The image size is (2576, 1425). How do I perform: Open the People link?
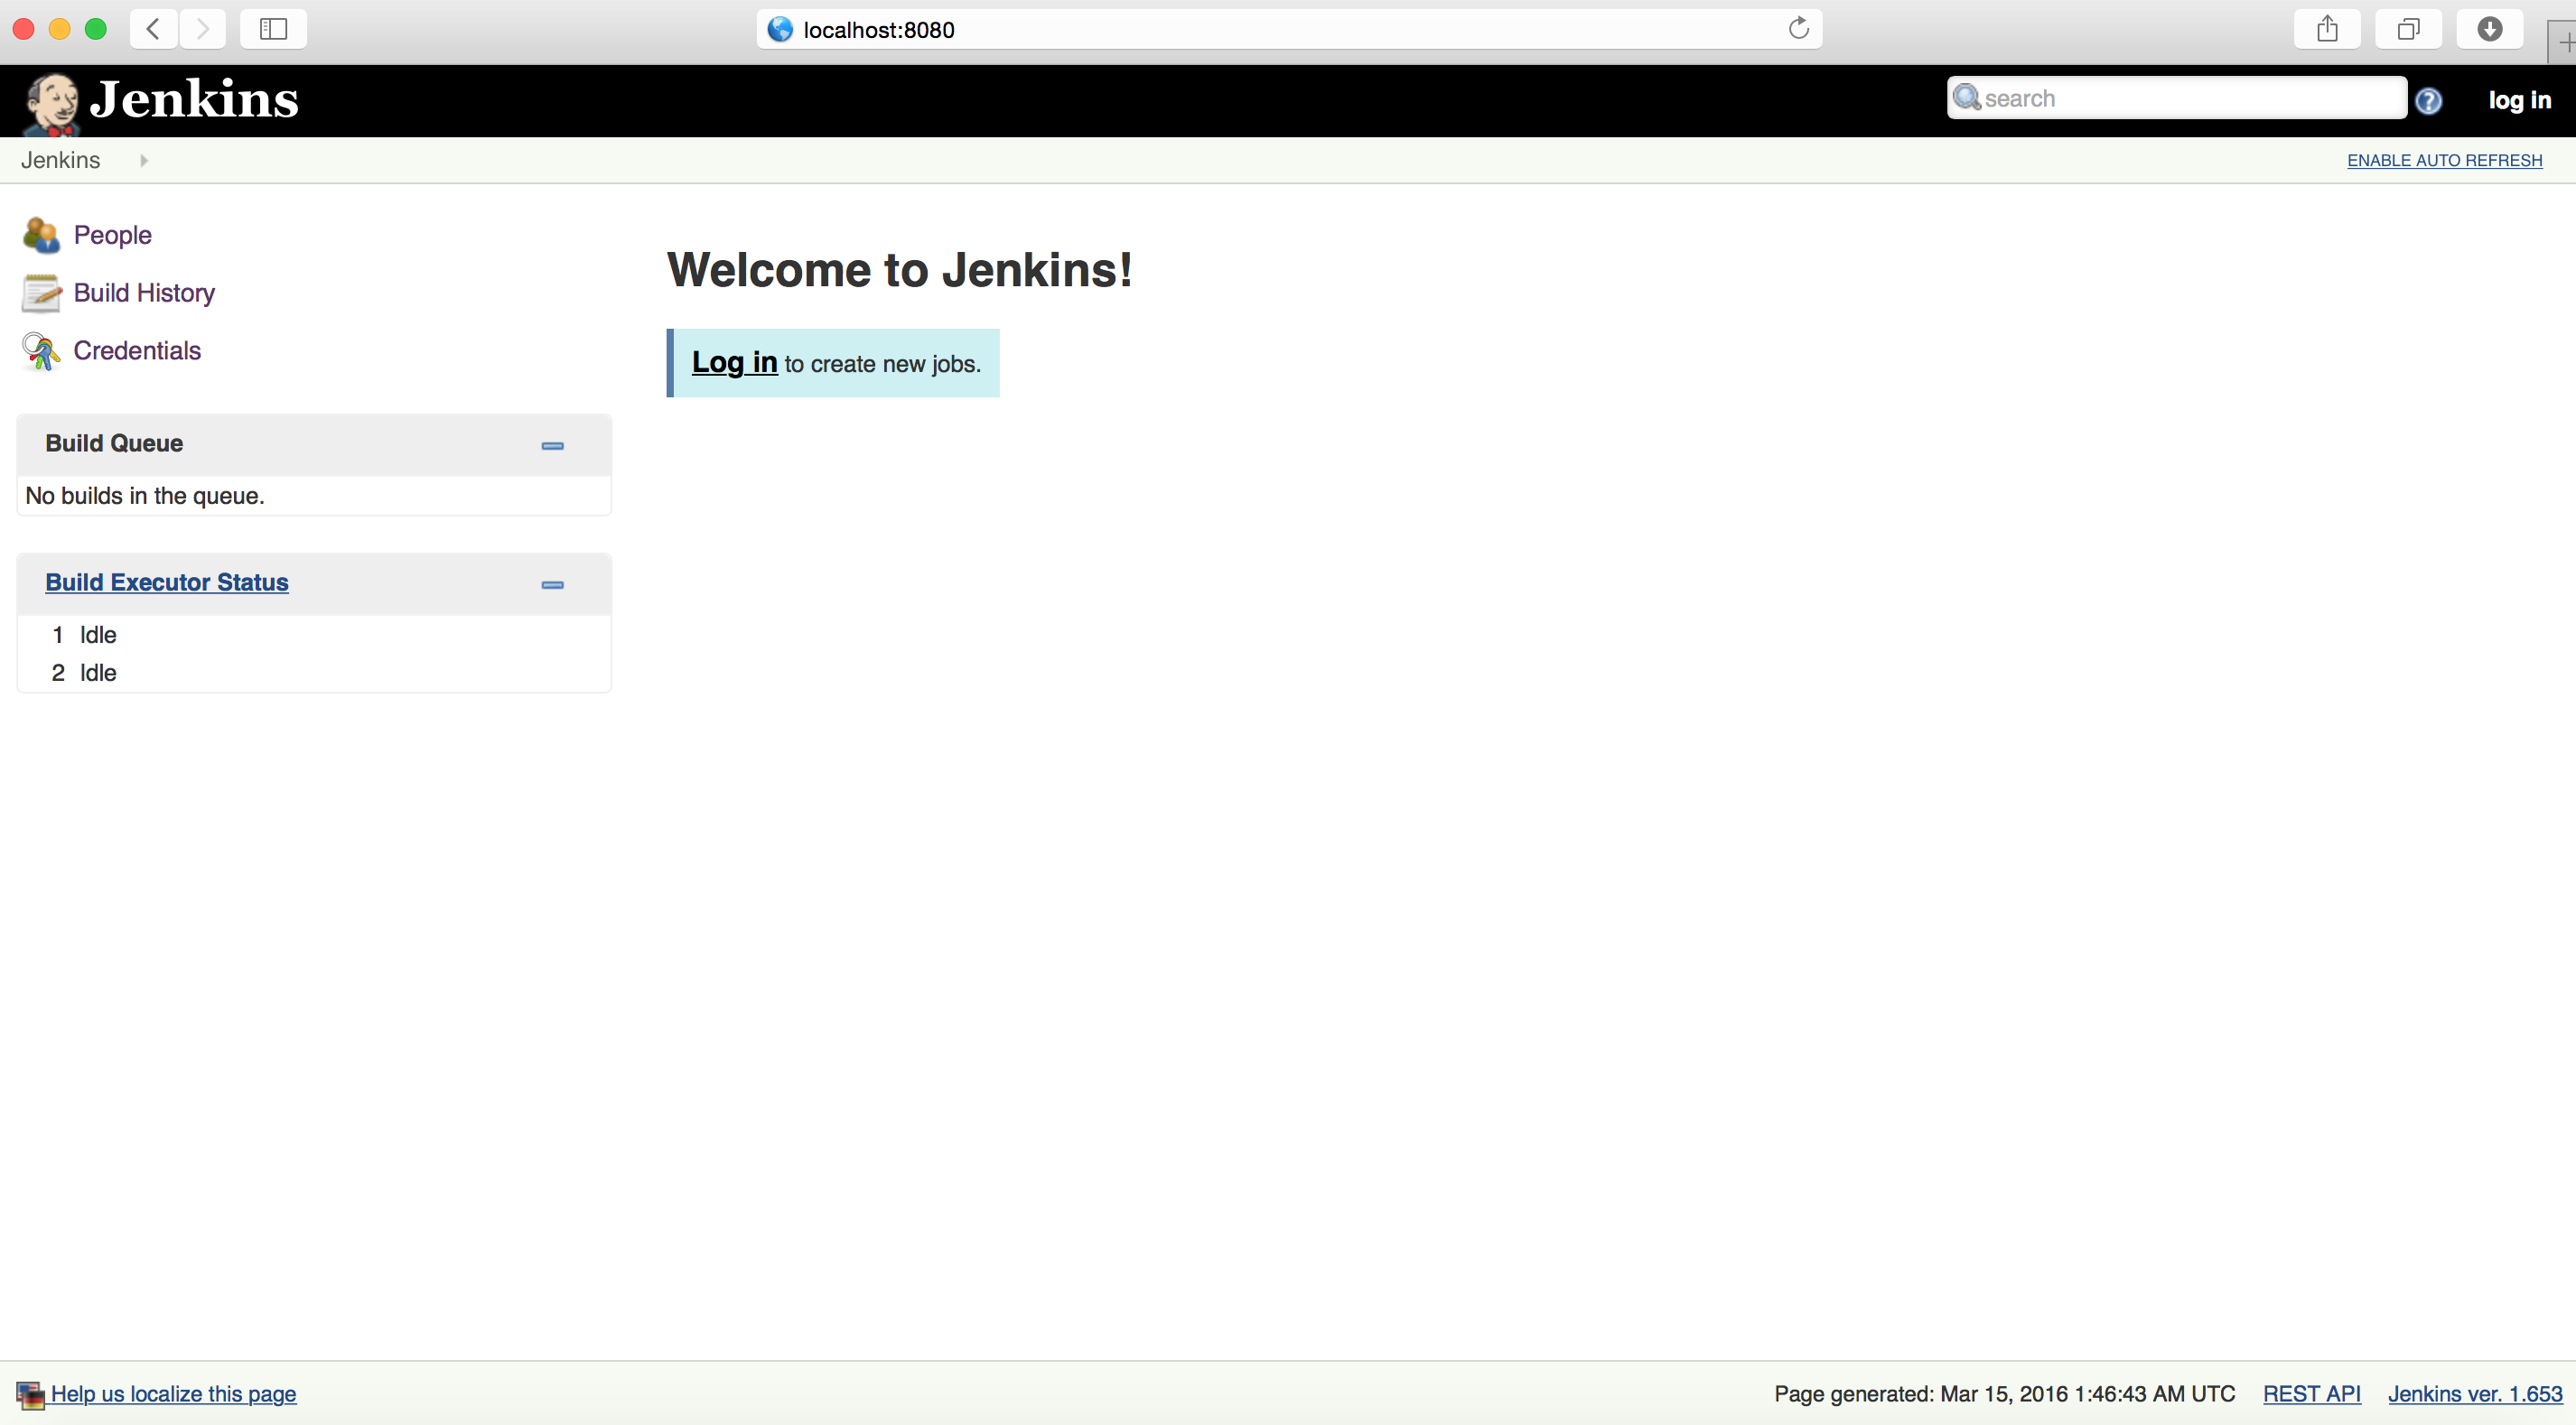113,235
